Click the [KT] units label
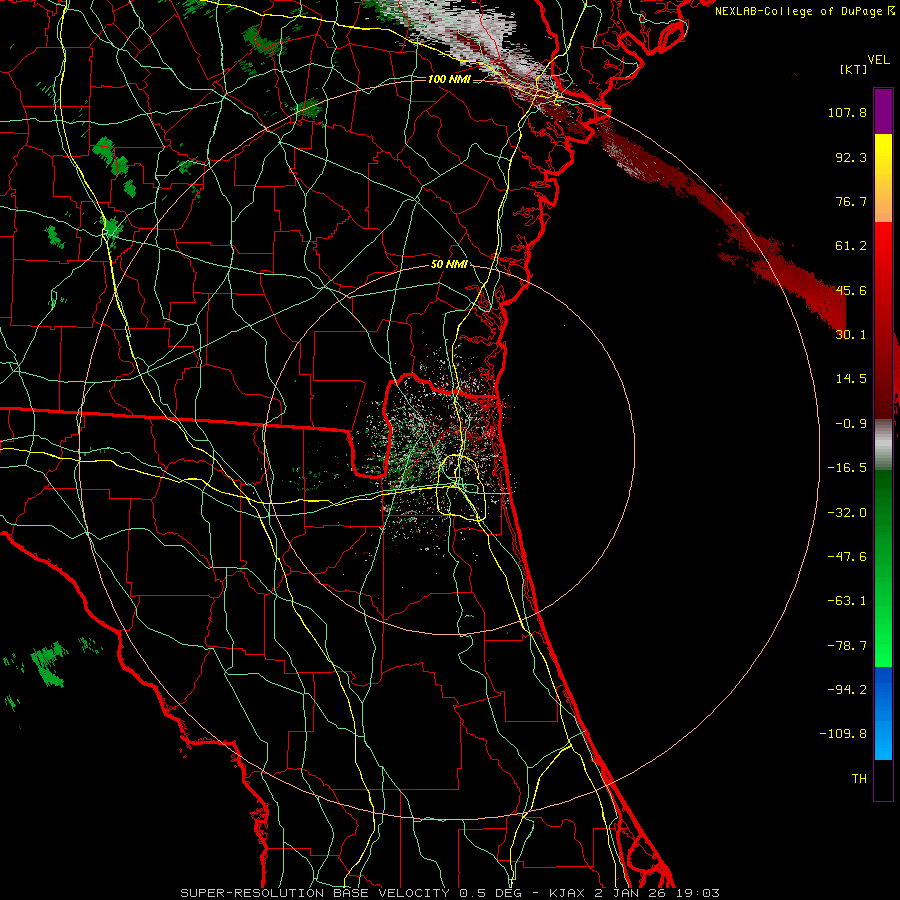The height and width of the screenshot is (900, 900). (x=853, y=69)
